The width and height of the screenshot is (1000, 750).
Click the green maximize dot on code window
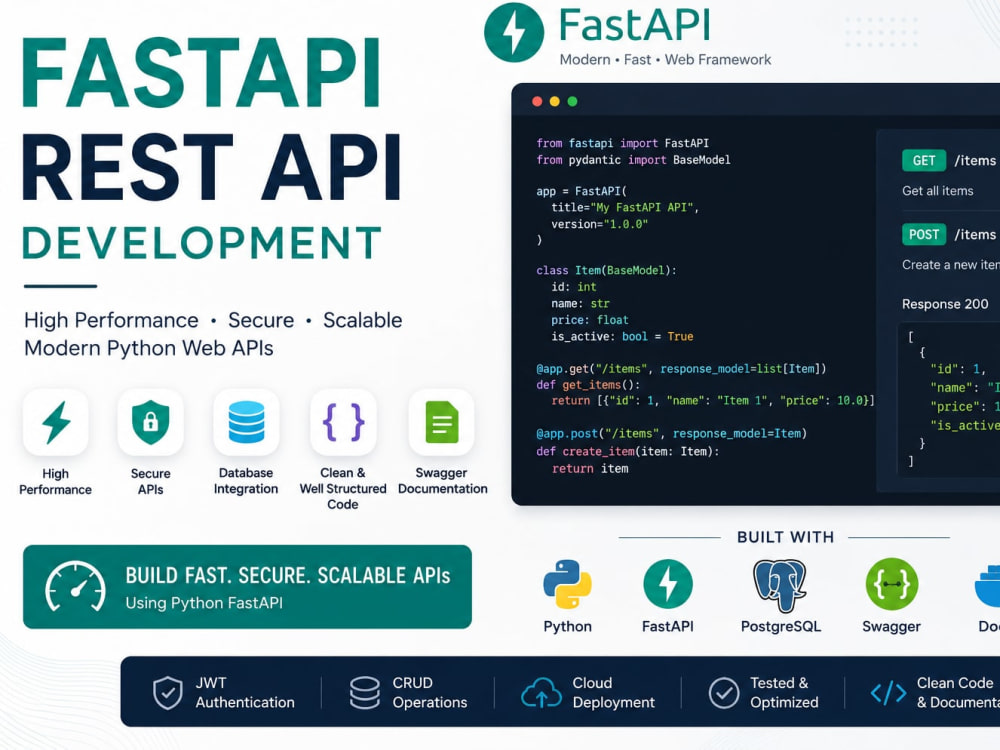click(573, 101)
